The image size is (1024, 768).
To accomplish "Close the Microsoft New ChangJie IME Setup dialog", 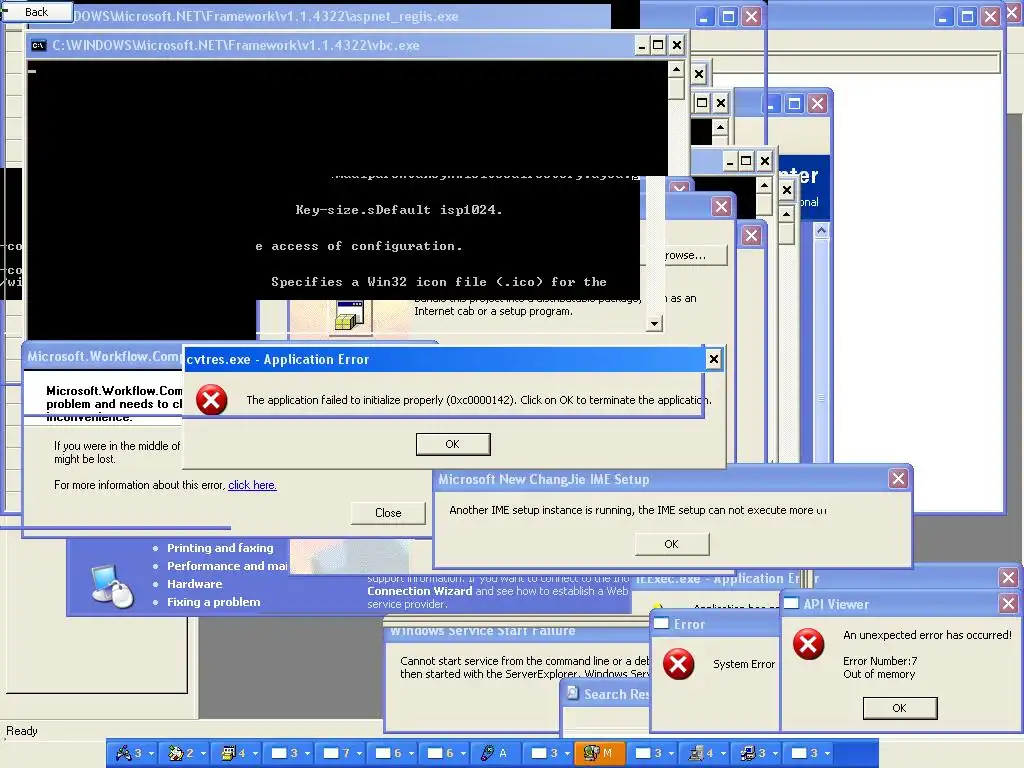I will coord(899,479).
